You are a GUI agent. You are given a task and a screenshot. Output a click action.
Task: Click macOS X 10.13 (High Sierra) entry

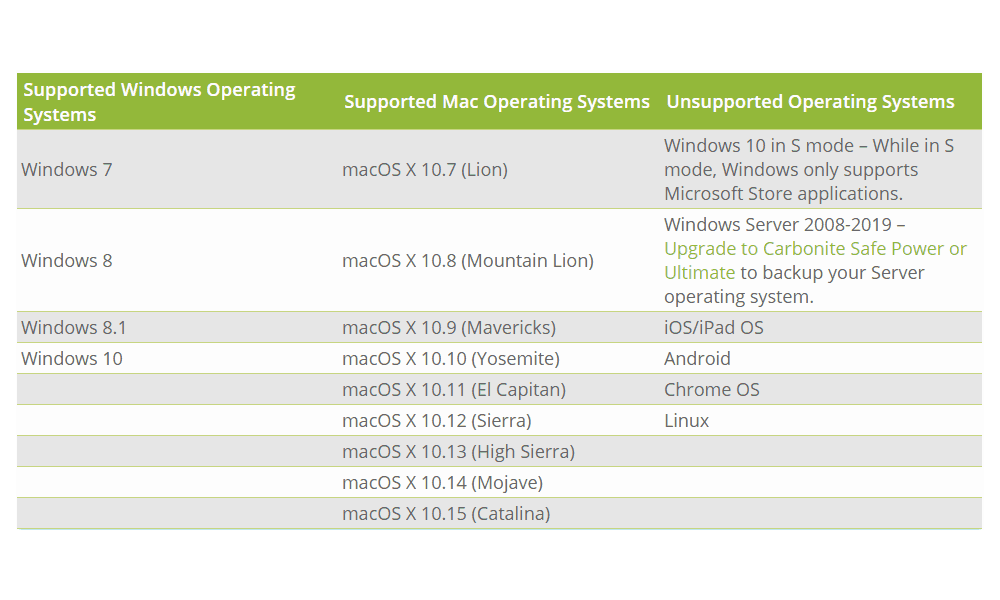(x=459, y=452)
